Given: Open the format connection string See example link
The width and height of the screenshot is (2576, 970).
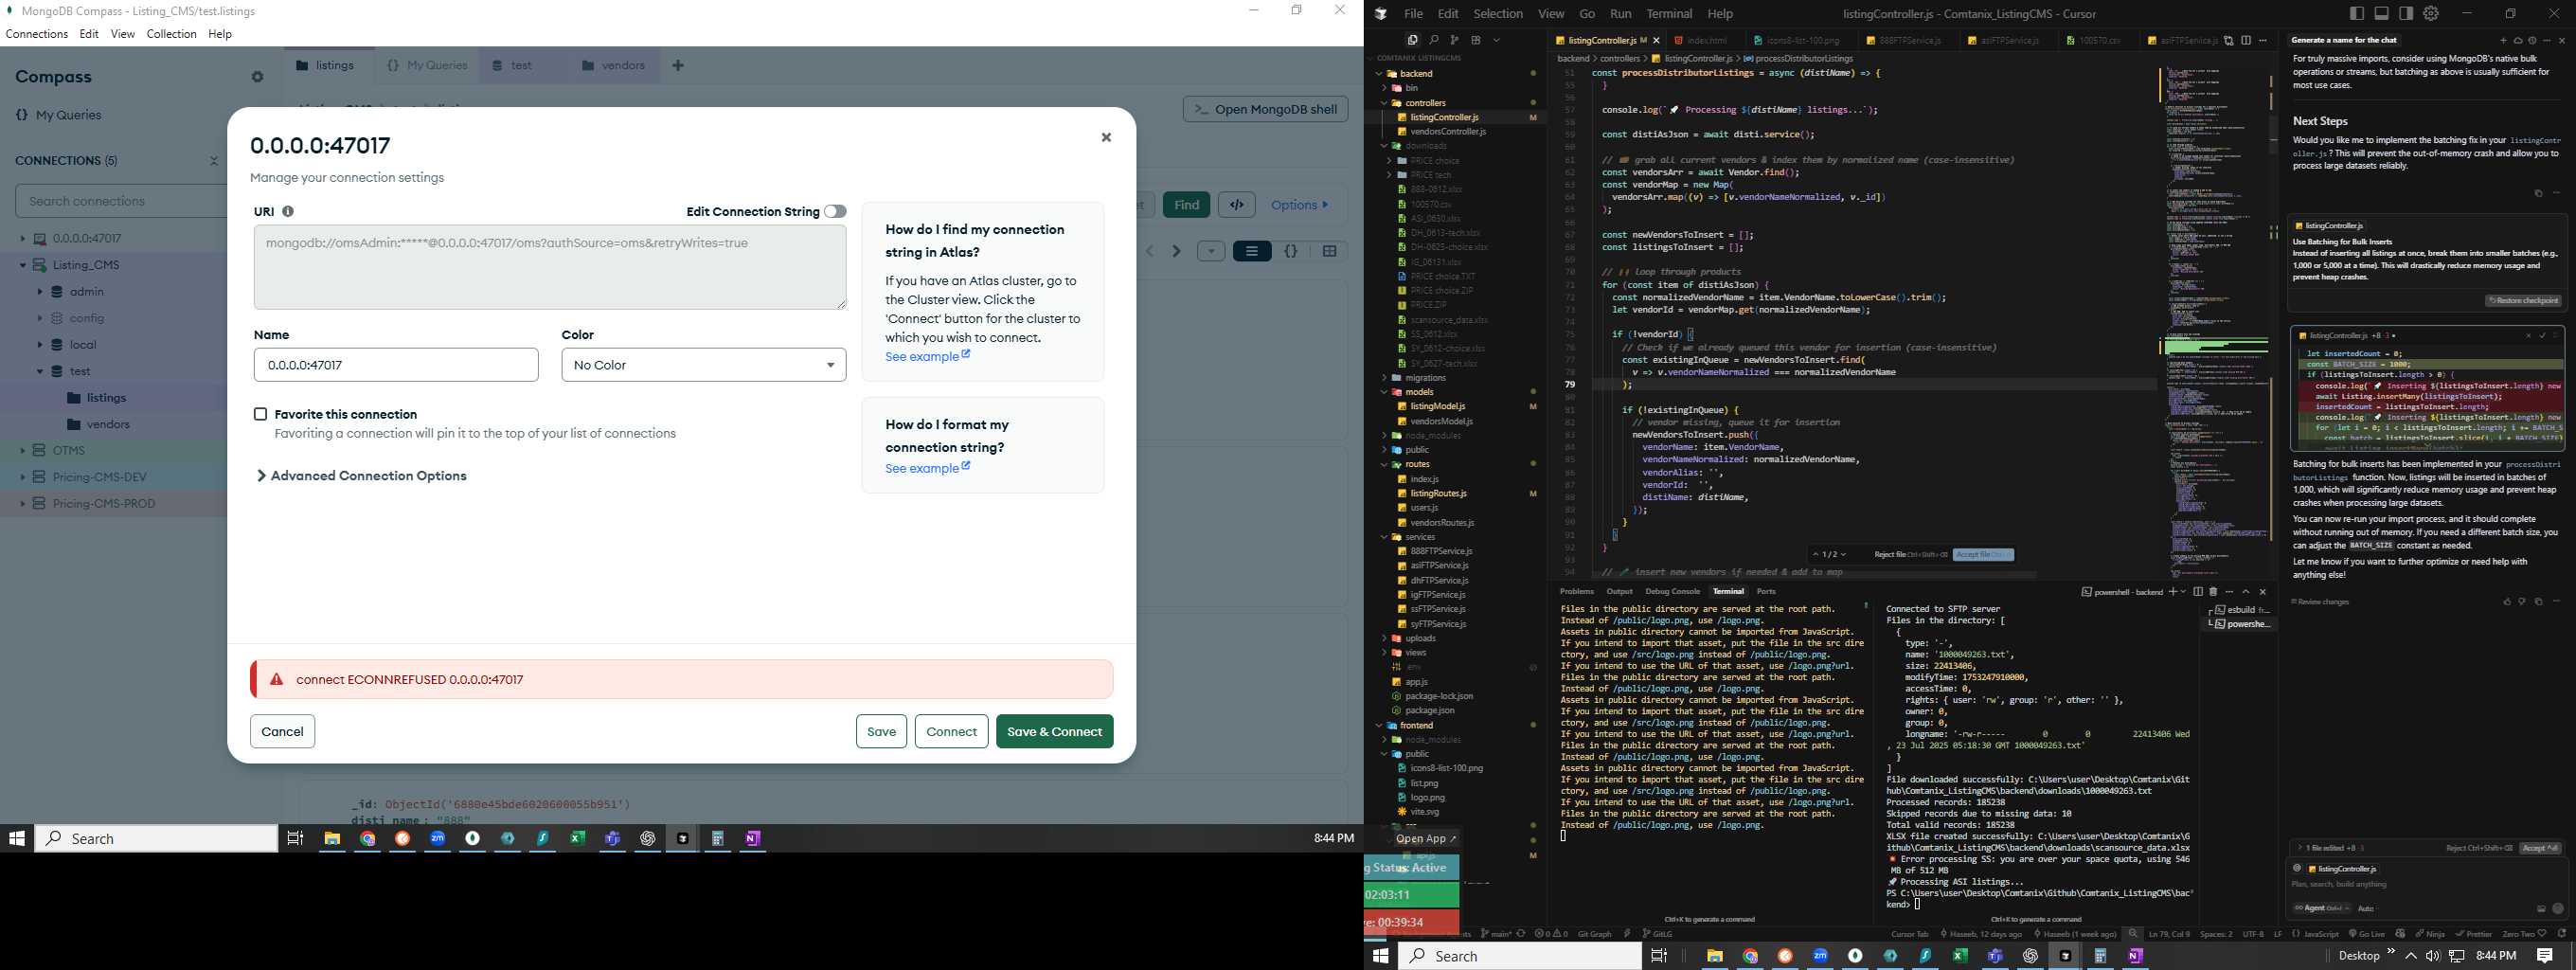Looking at the screenshot, I should tap(927, 468).
